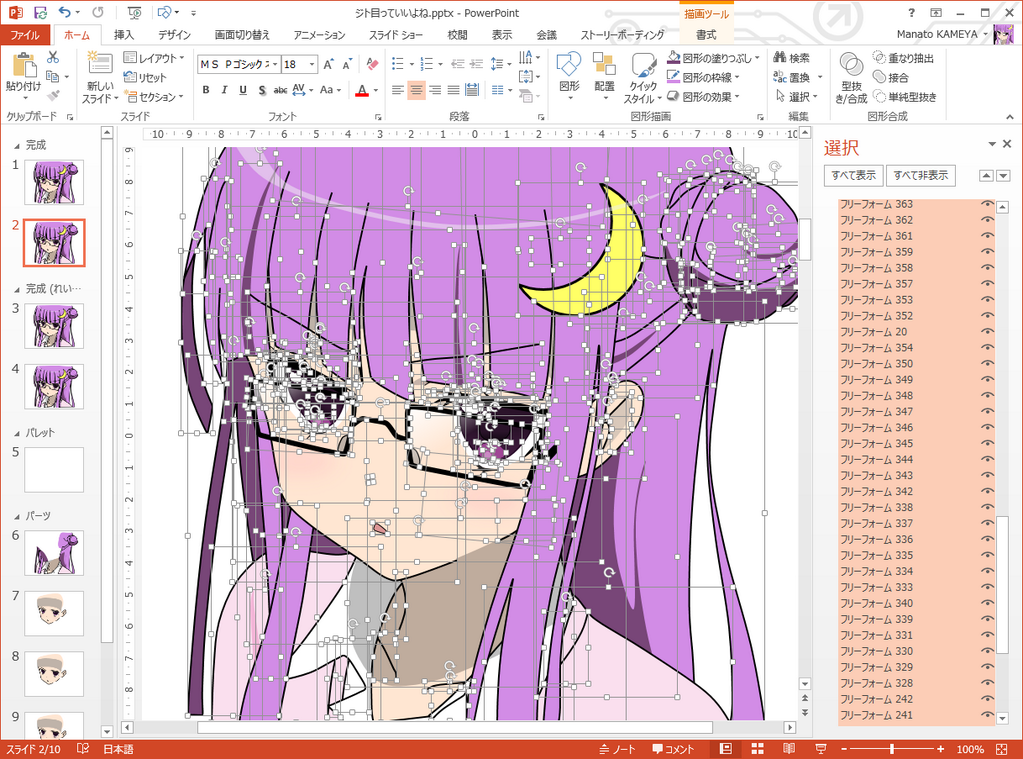Click the すべて非表示 button
Viewport: 1023px width, 759px height.
[x=921, y=176]
